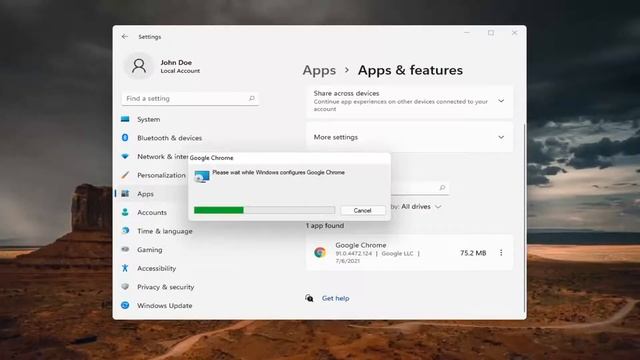Viewport: 640px width, 360px height.
Task: Click the Accounts person icon in the sidebar
Action: [125, 212]
